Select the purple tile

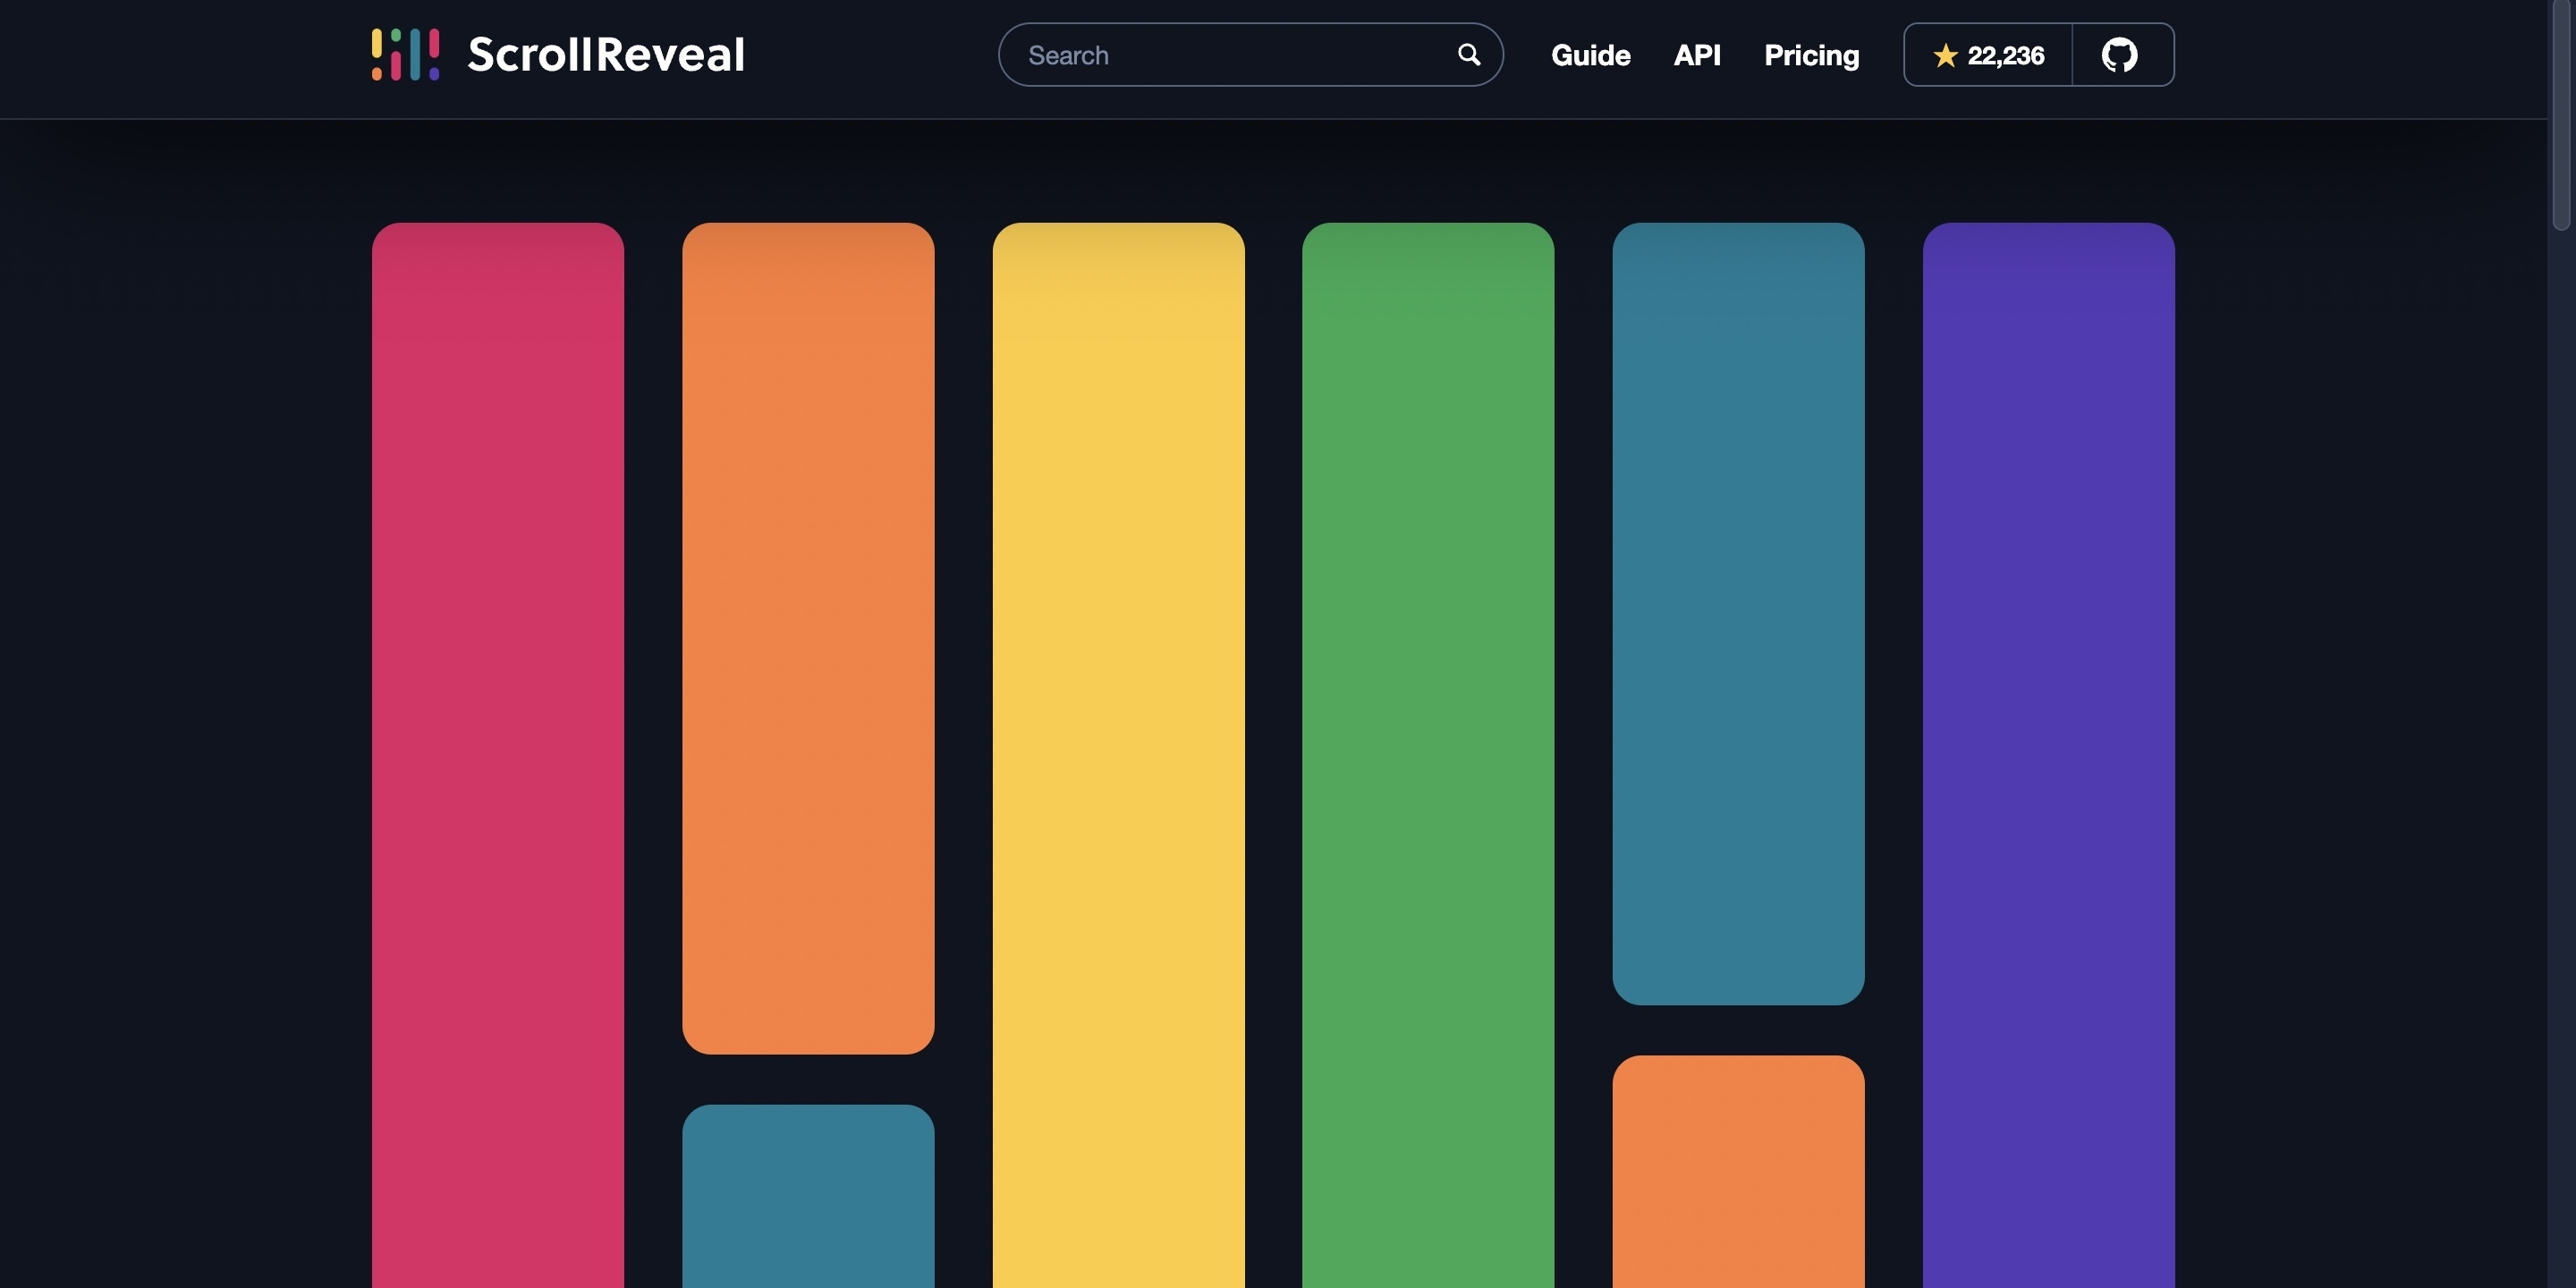pos(2048,755)
